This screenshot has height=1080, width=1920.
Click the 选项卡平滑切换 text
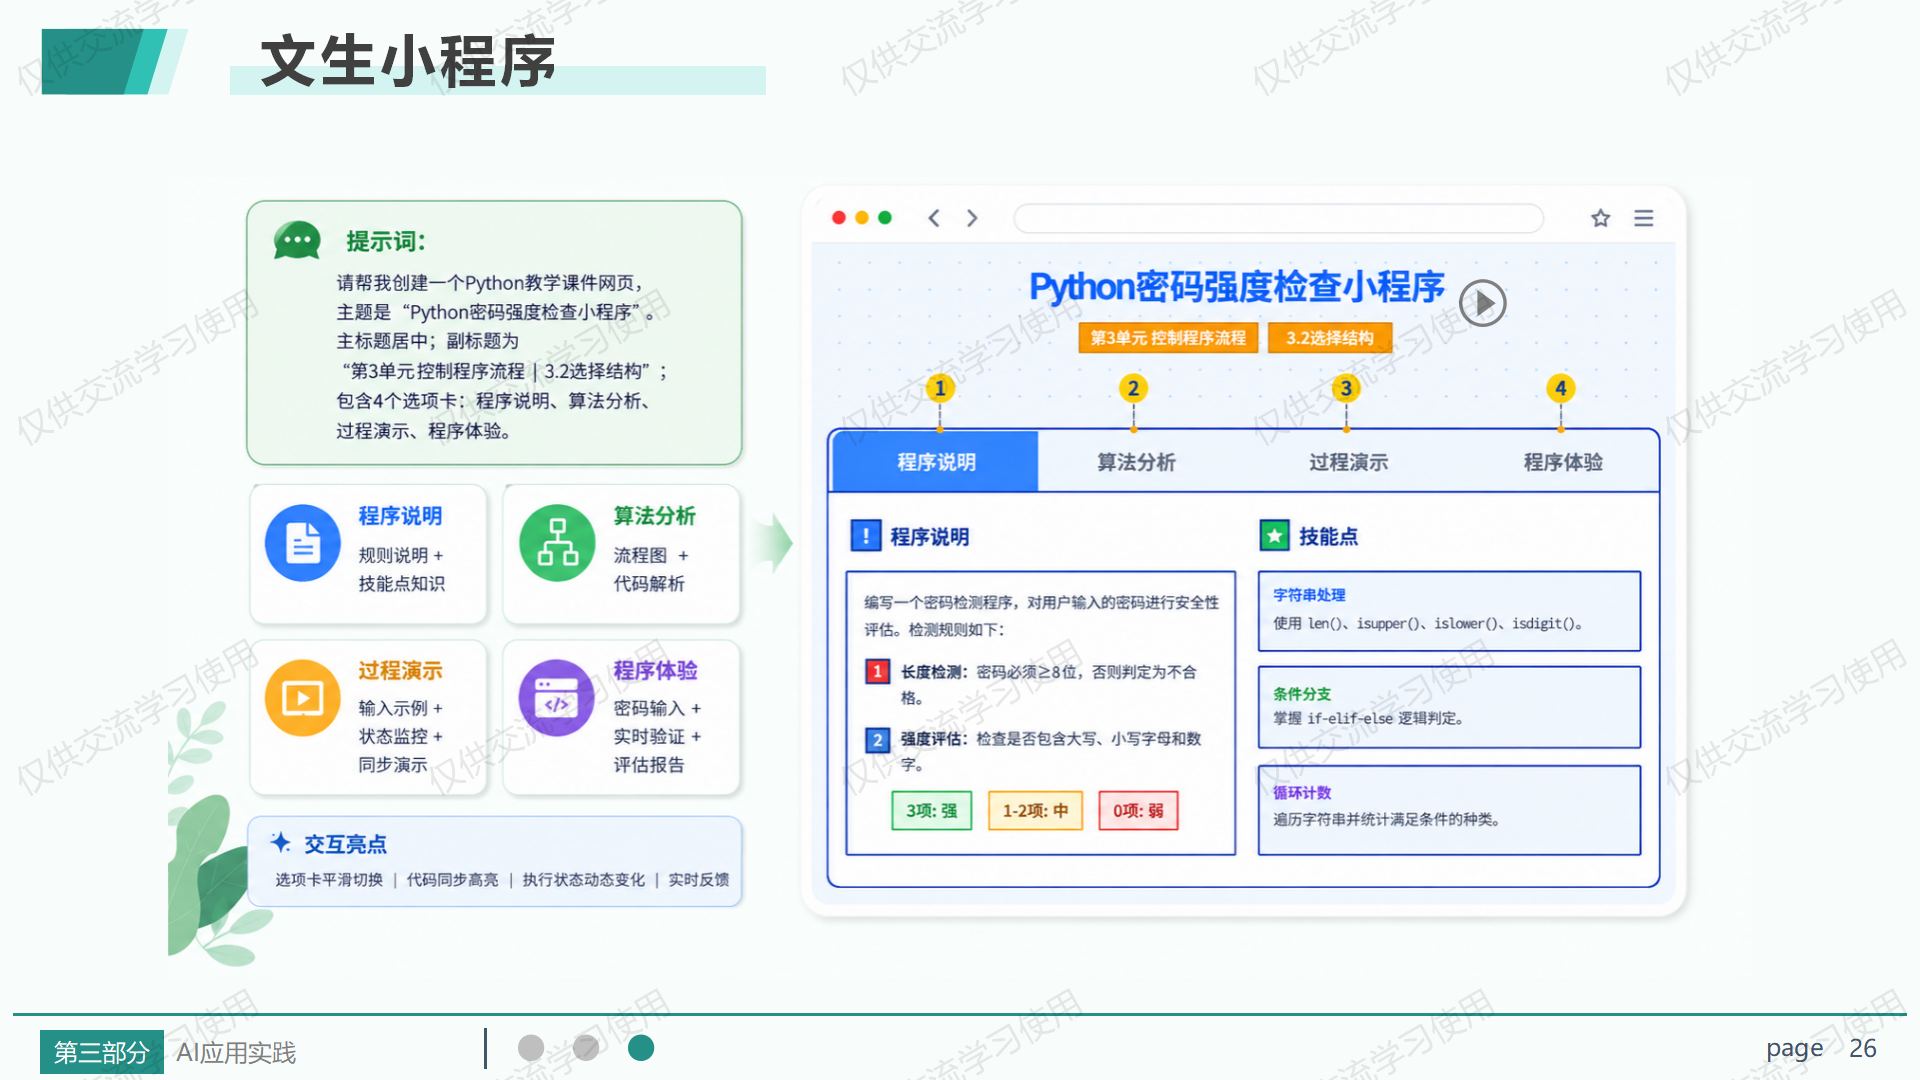pyautogui.click(x=329, y=880)
